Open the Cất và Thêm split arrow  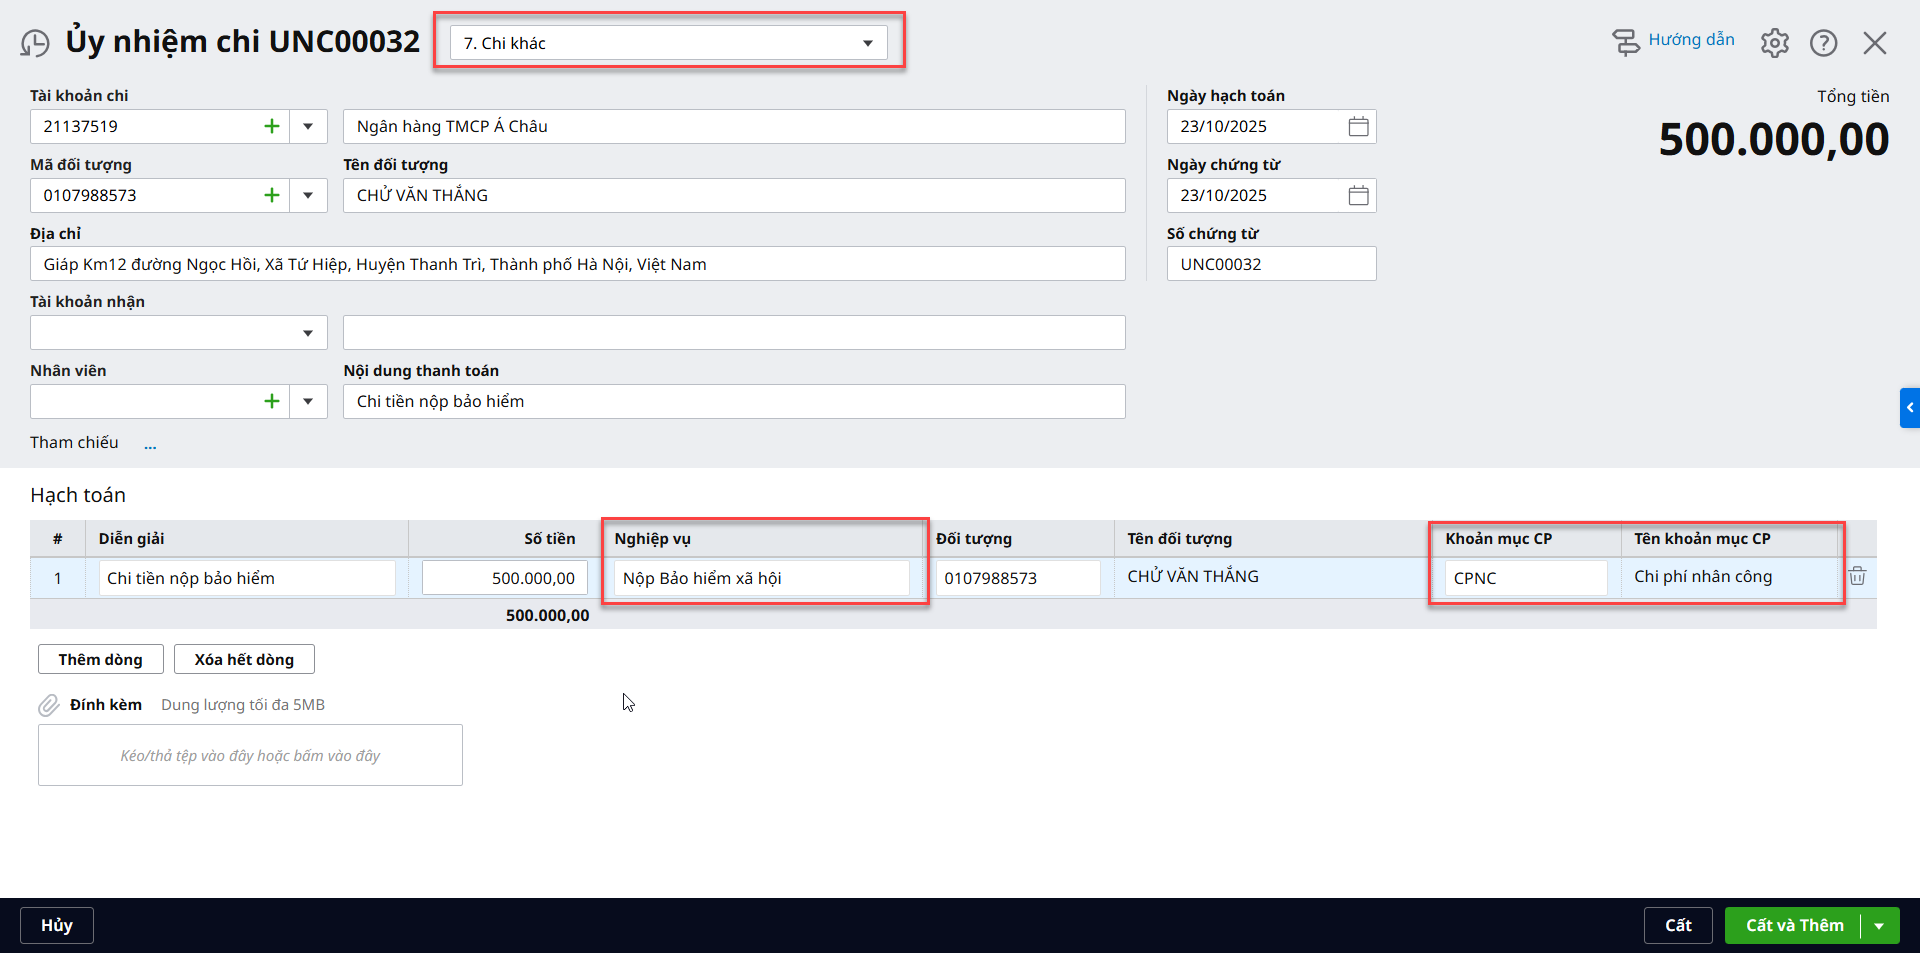coord(1879,926)
